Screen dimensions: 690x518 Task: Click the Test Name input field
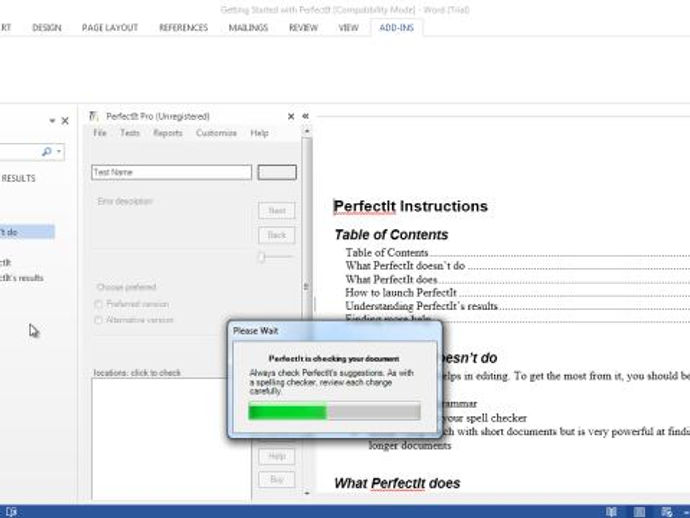[x=172, y=172]
